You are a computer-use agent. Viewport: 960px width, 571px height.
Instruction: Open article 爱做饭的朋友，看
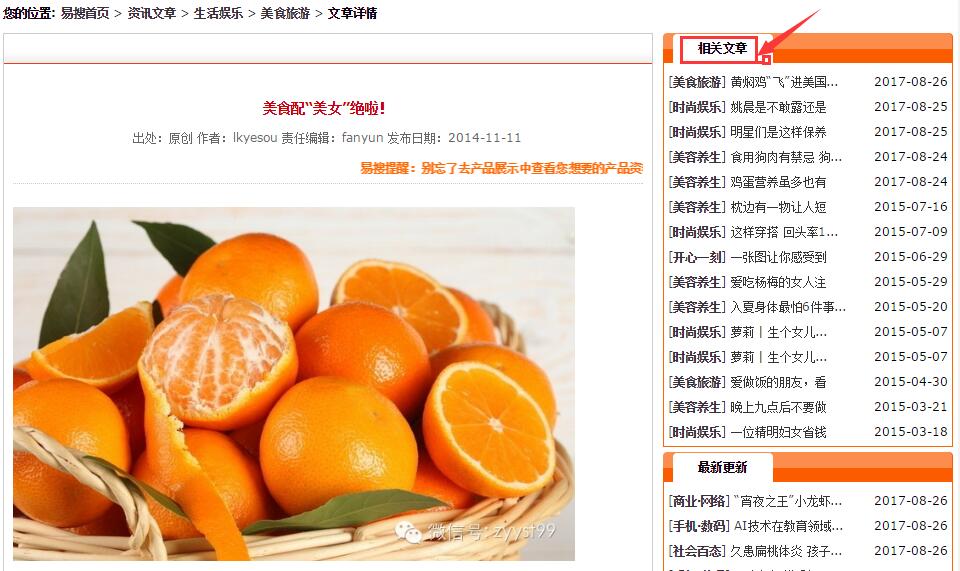click(778, 383)
